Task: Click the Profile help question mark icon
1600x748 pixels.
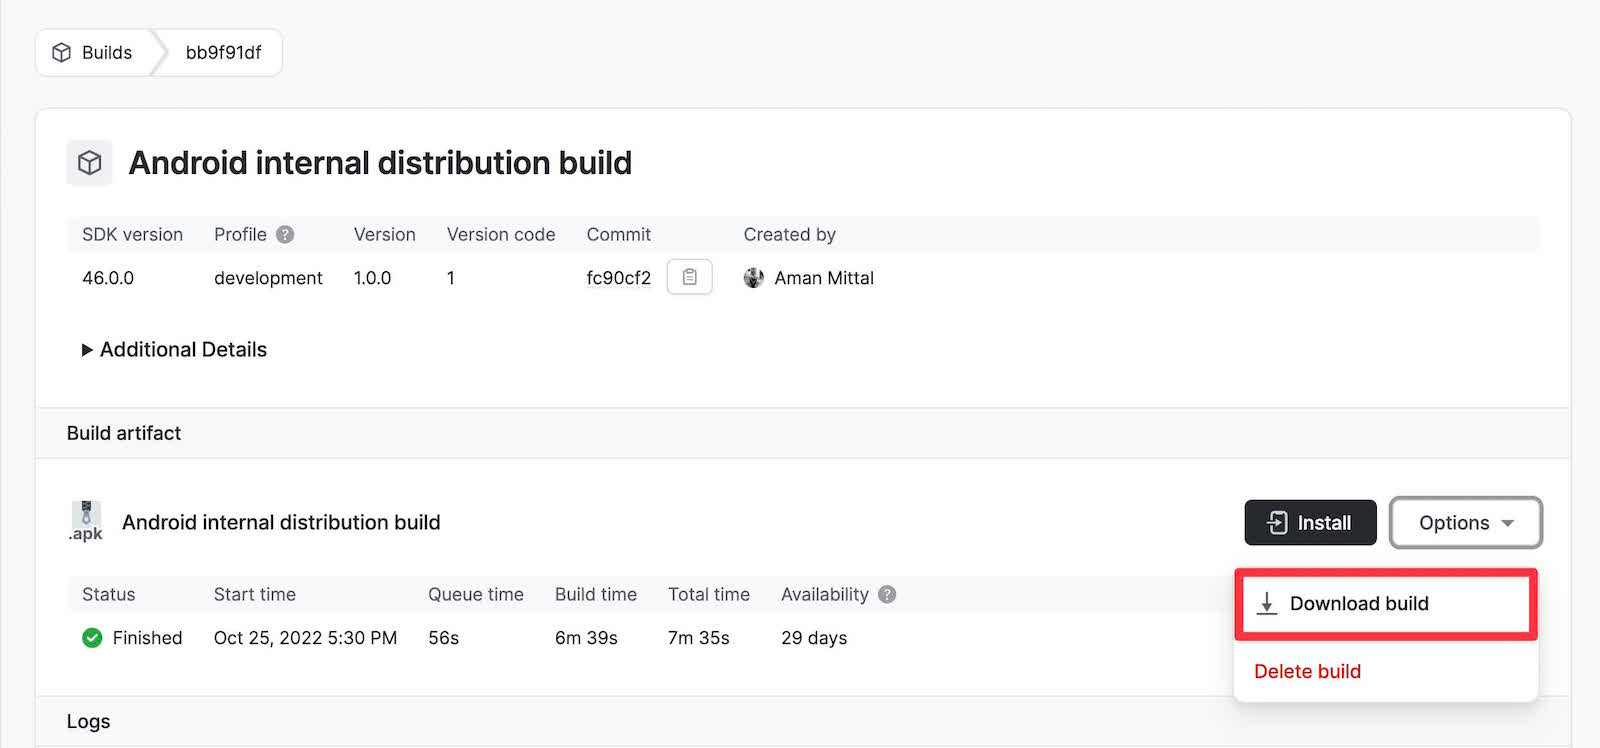Action: click(285, 235)
